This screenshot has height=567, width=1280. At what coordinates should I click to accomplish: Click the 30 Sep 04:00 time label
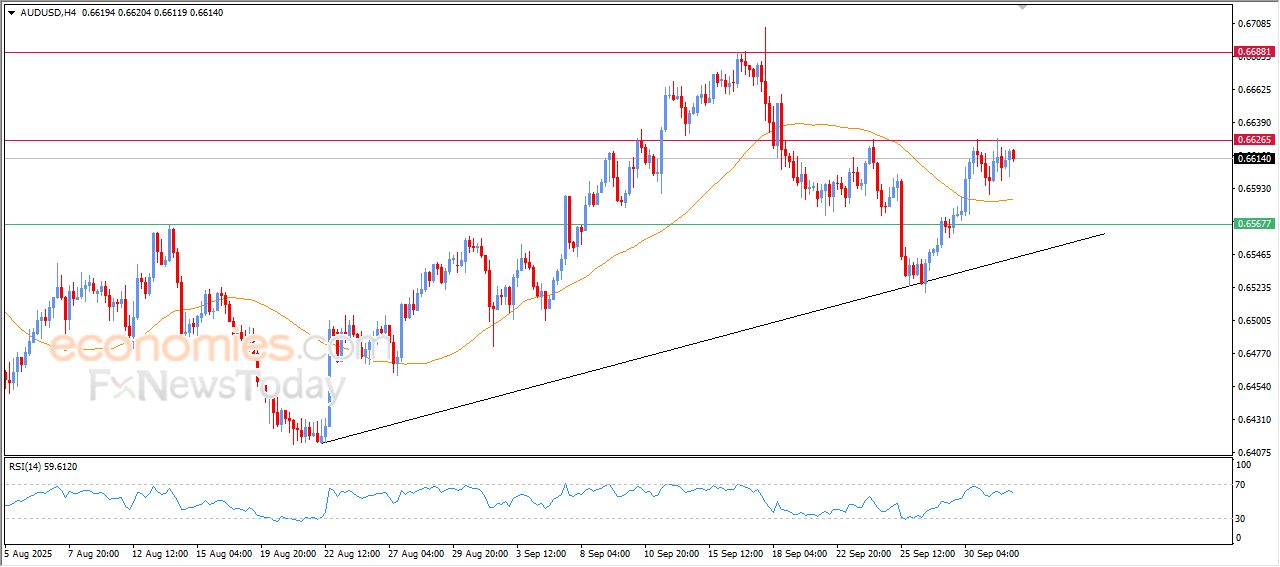pos(991,553)
